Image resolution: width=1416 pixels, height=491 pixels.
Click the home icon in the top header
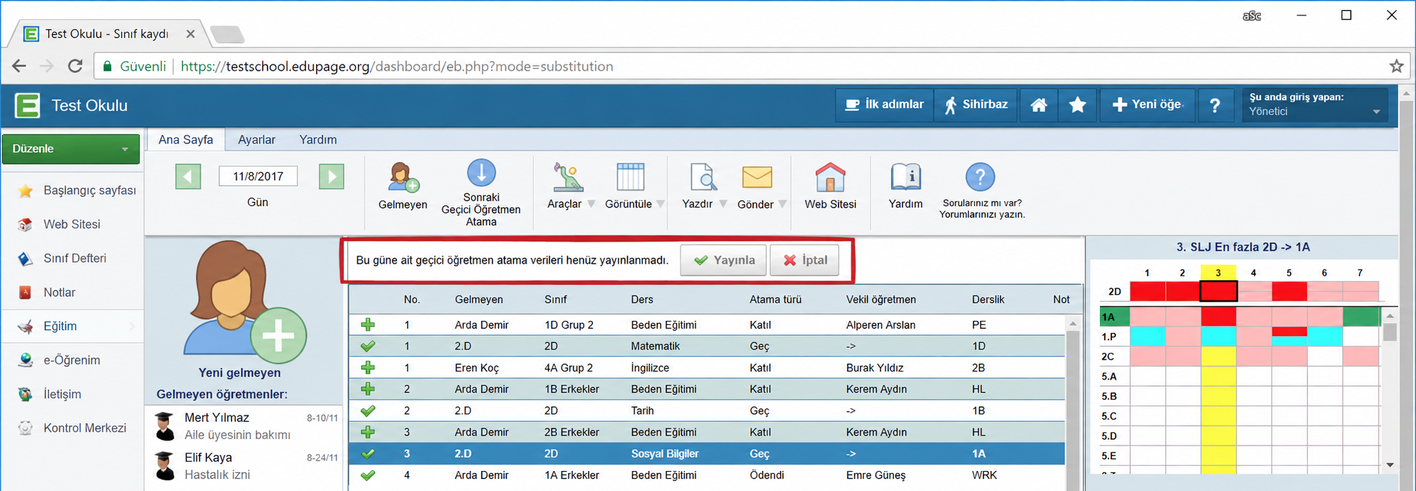click(x=1039, y=105)
